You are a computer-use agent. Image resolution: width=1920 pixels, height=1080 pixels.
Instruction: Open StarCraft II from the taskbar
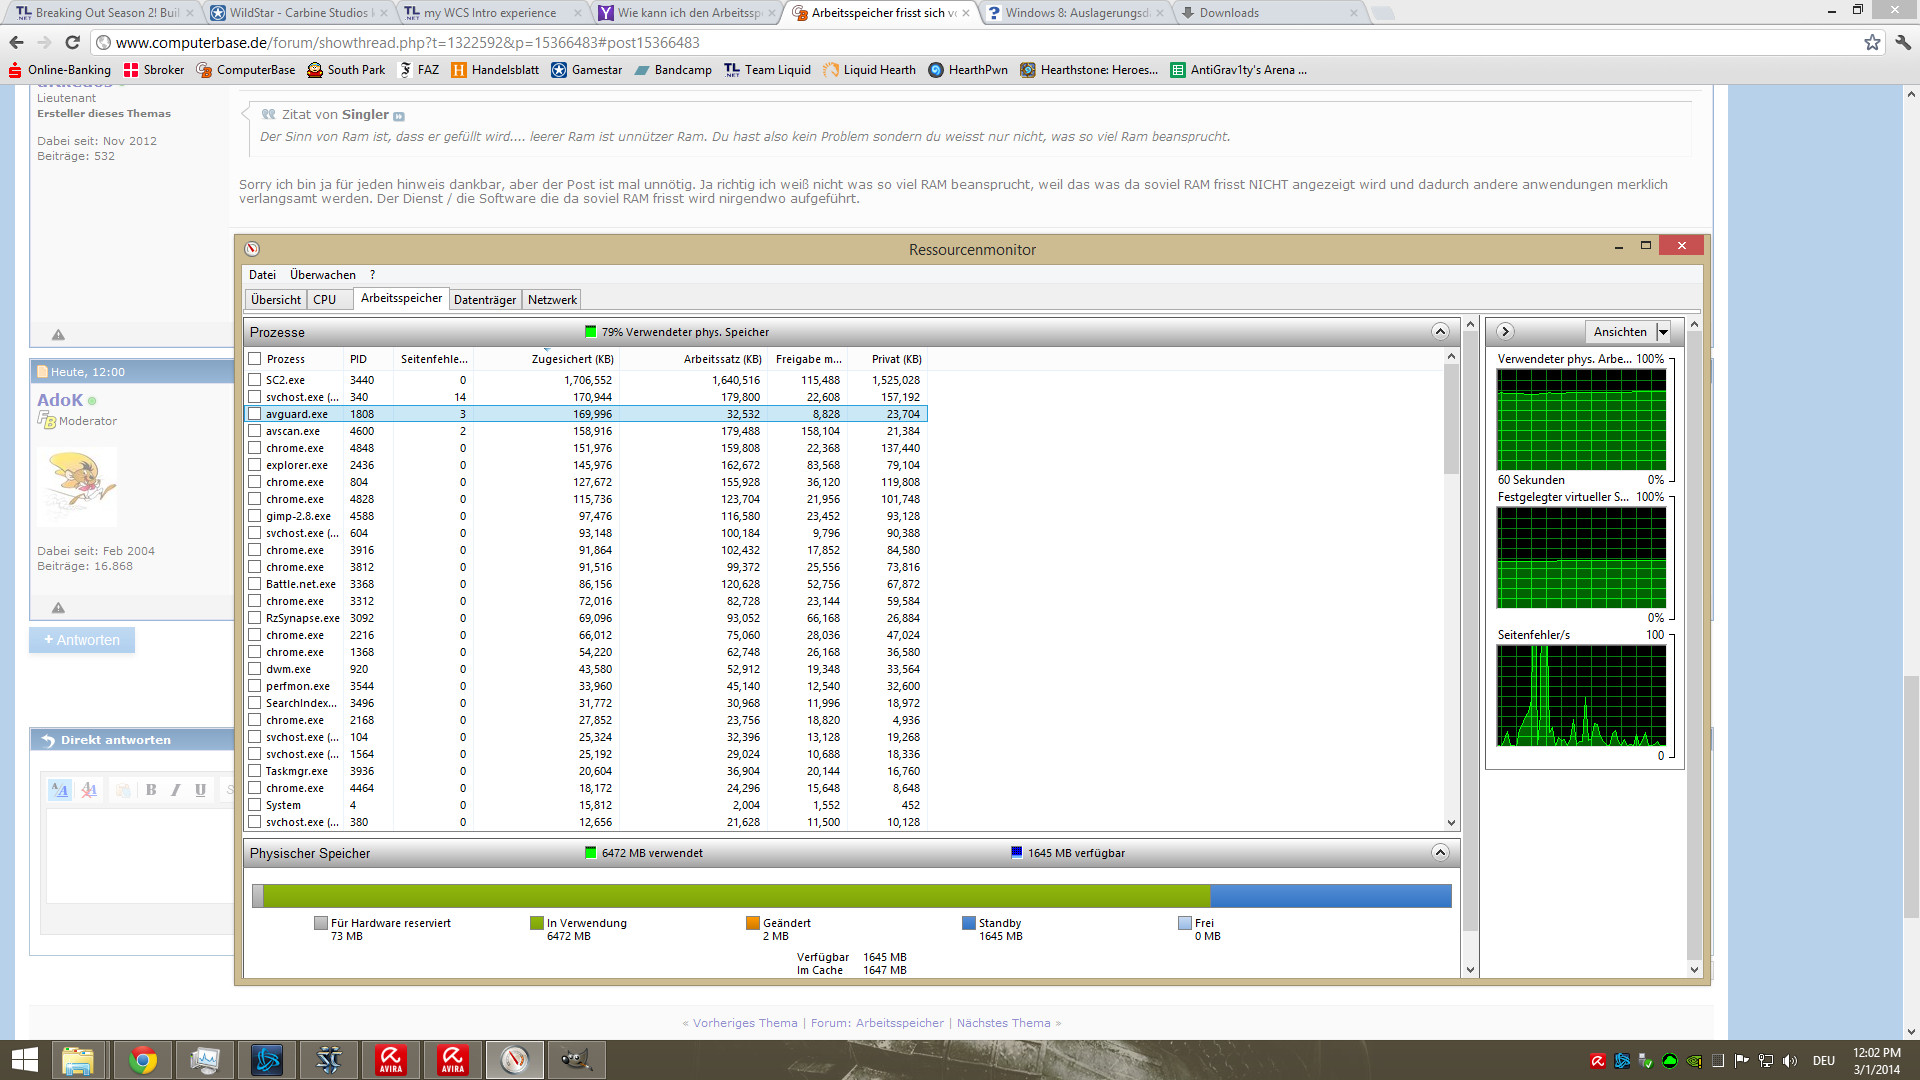coord(329,1059)
